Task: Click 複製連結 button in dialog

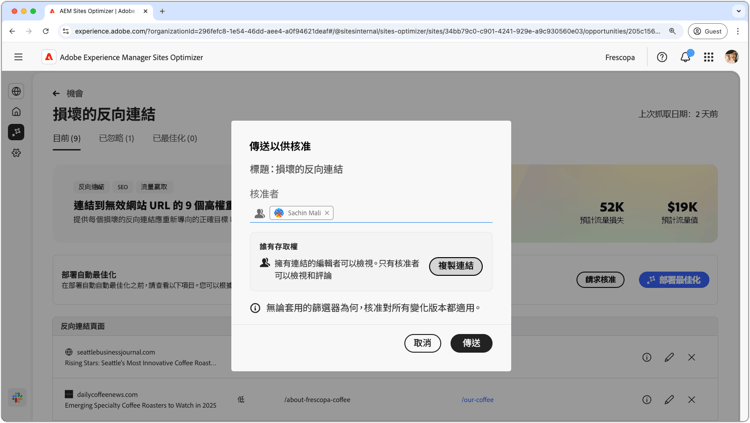Action: pos(456,266)
